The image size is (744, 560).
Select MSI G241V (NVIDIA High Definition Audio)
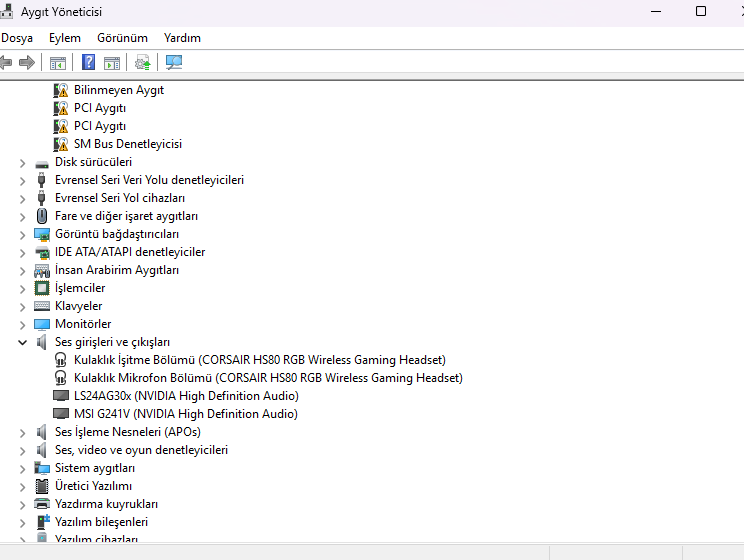(186, 414)
